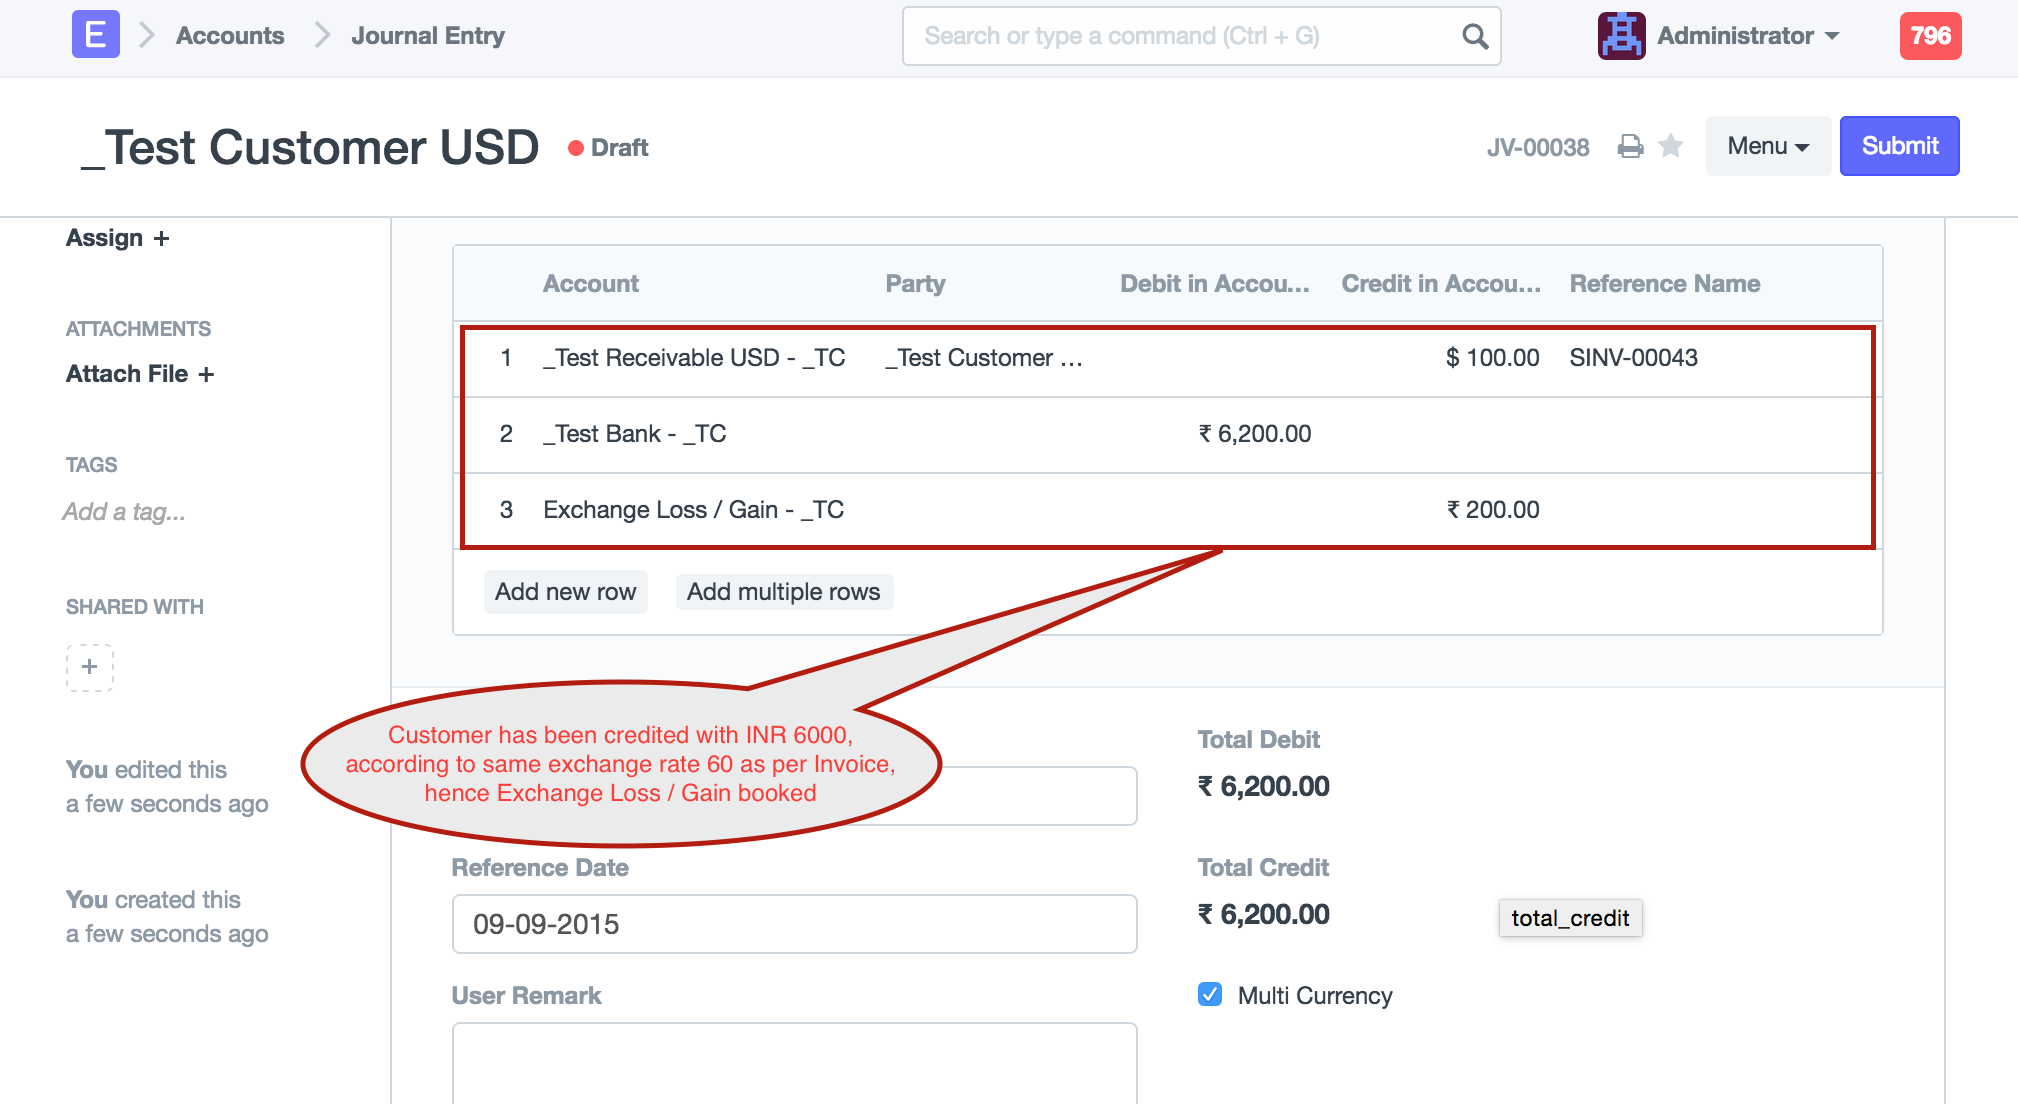Image resolution: width=2018 pixels, height=1104 pixels.
Task: Open row 3 Exchange Loss / Gain
Action: [693, 510]
